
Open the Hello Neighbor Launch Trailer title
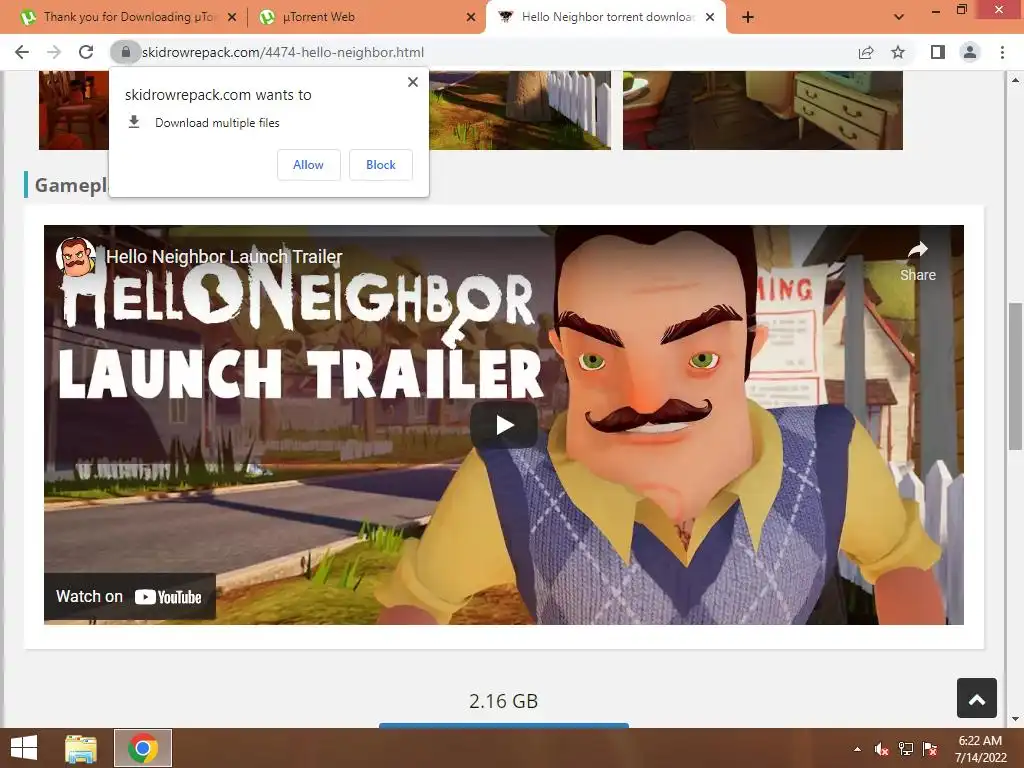[x=224, y=257]
